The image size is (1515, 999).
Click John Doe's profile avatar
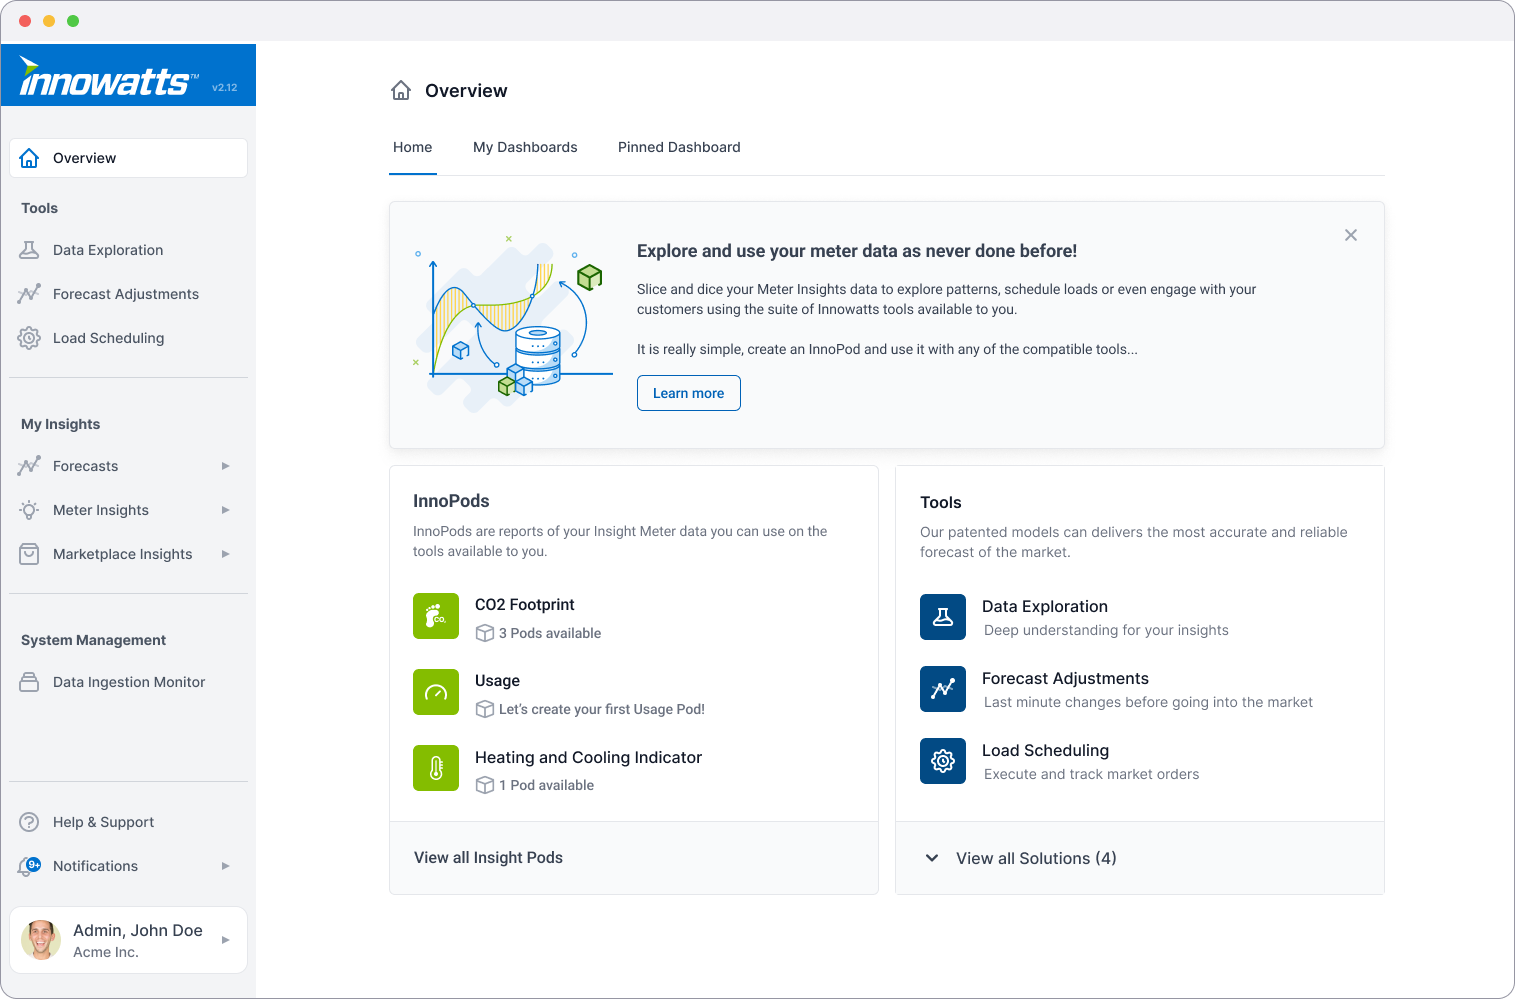pos(41,940)
